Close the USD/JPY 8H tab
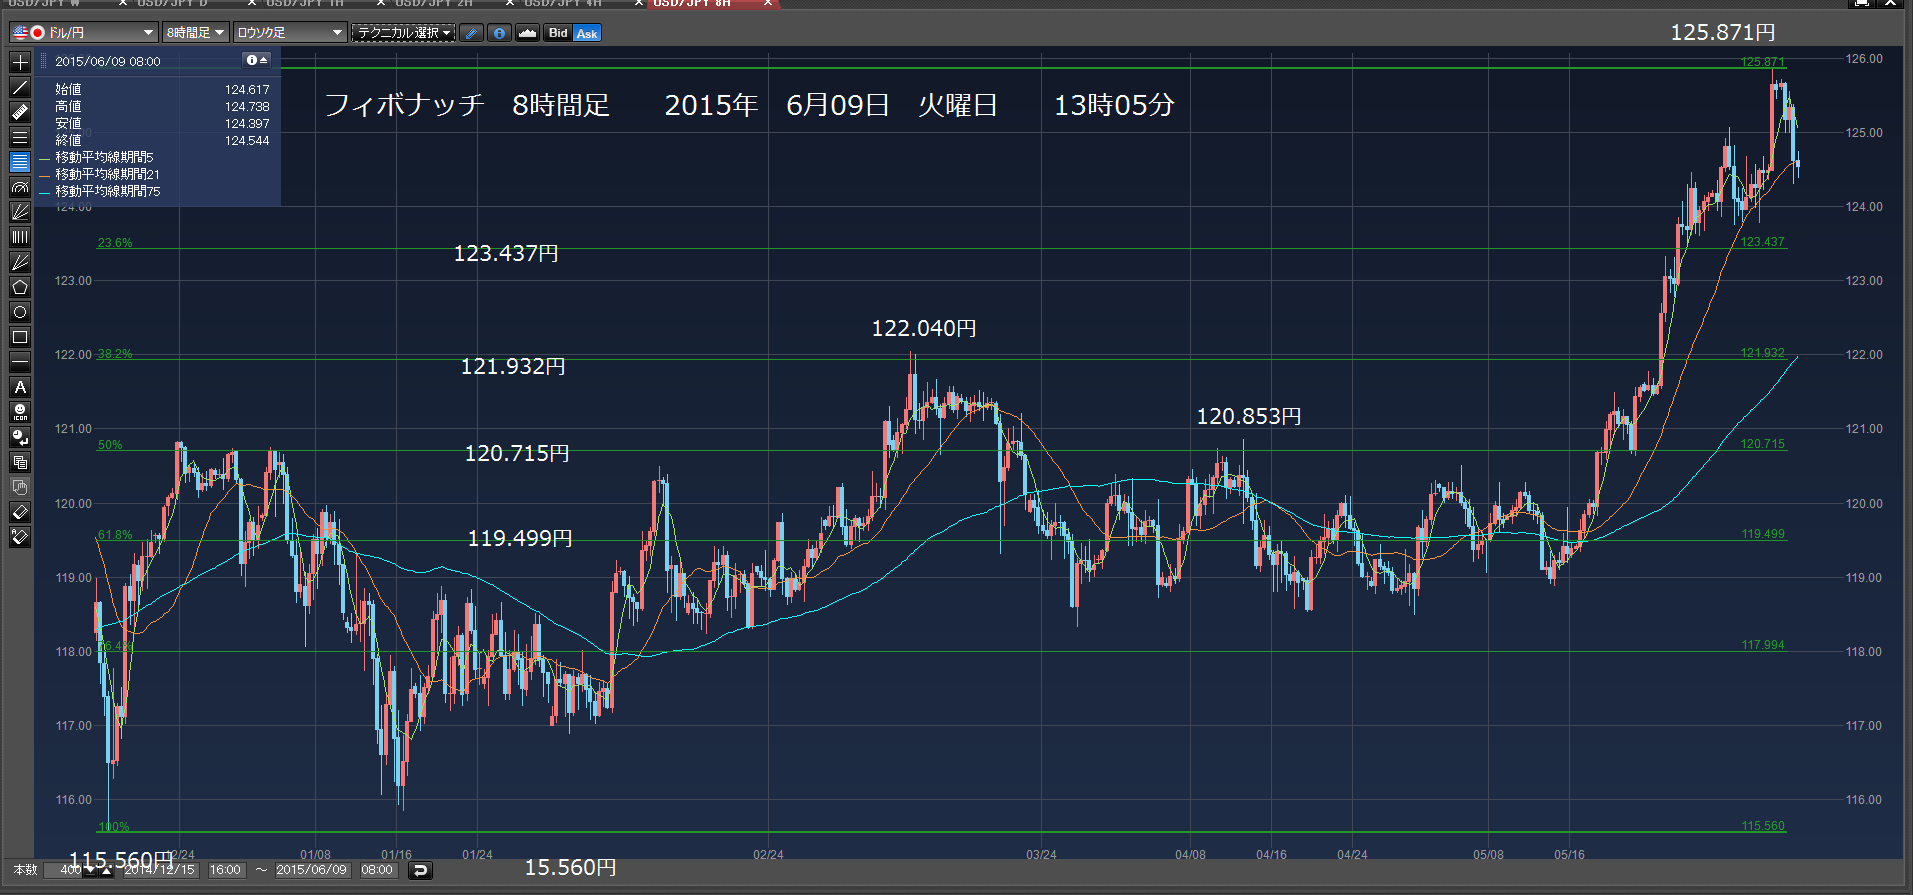 768,3
